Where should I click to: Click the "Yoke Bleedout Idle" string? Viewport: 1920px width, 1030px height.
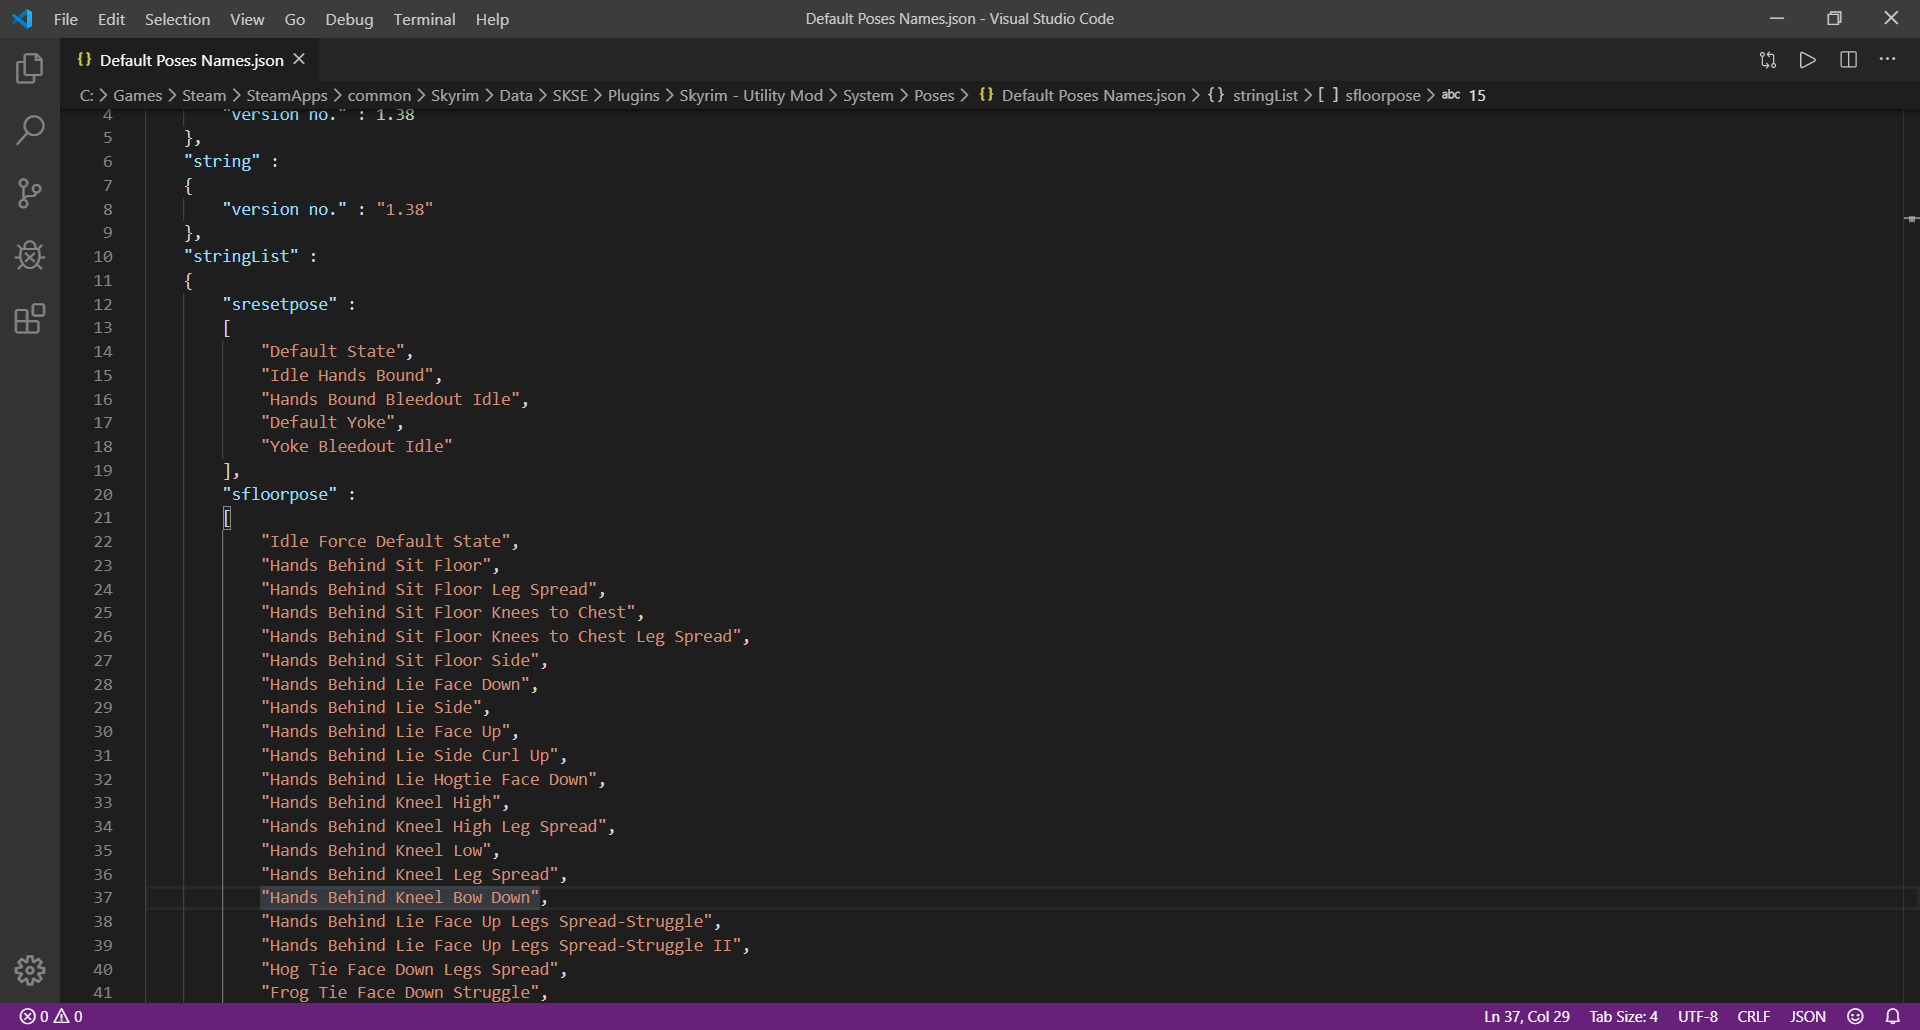357,446
